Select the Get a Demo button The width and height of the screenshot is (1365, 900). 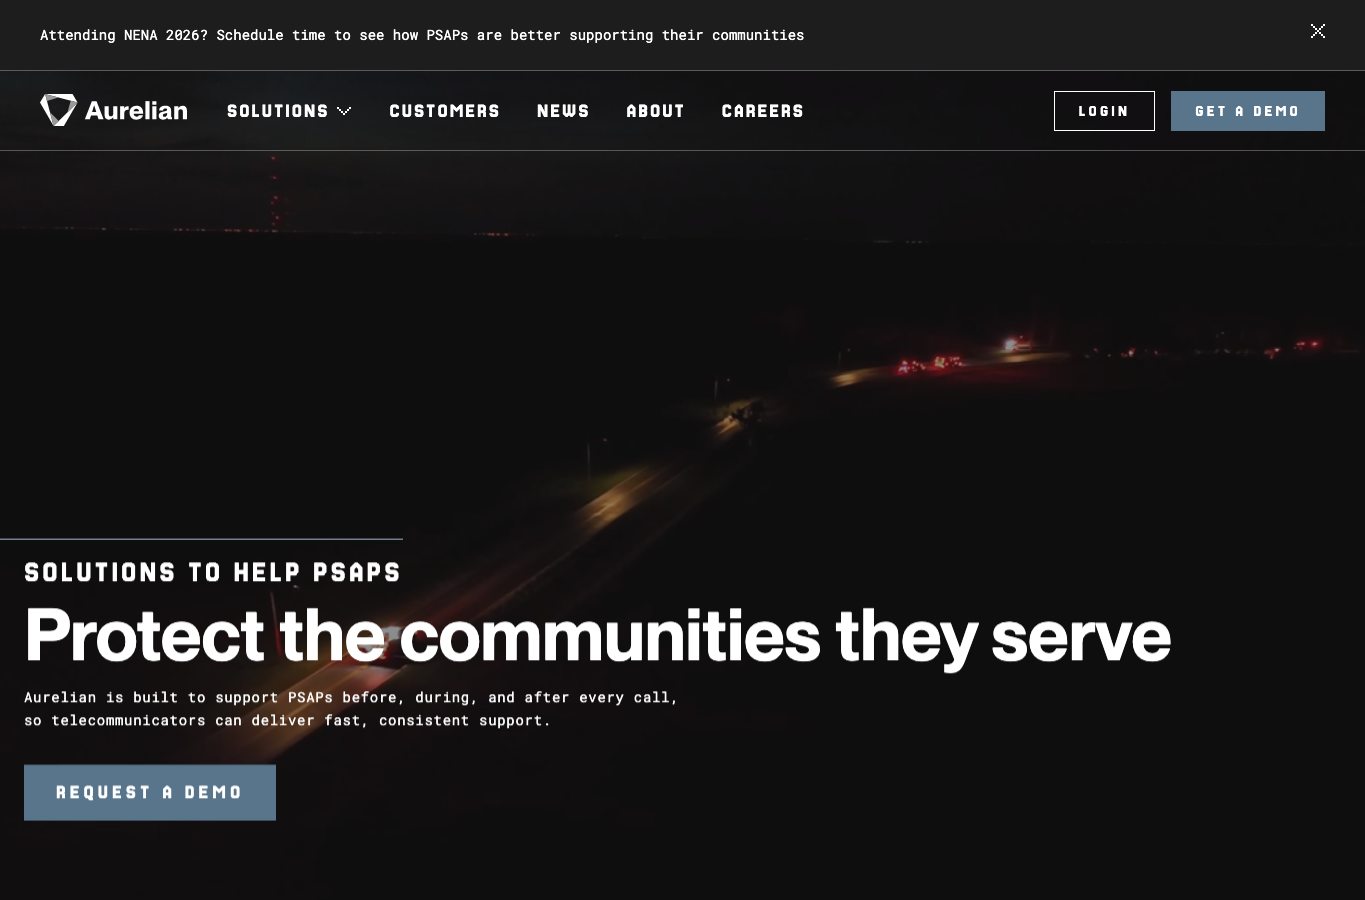click(1248, 111)
